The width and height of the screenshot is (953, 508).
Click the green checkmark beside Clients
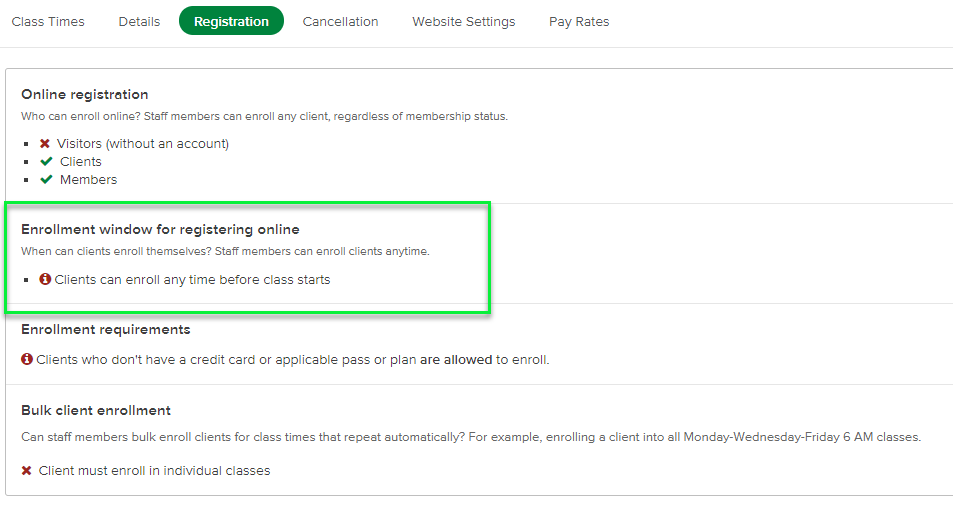coord(46,162)
